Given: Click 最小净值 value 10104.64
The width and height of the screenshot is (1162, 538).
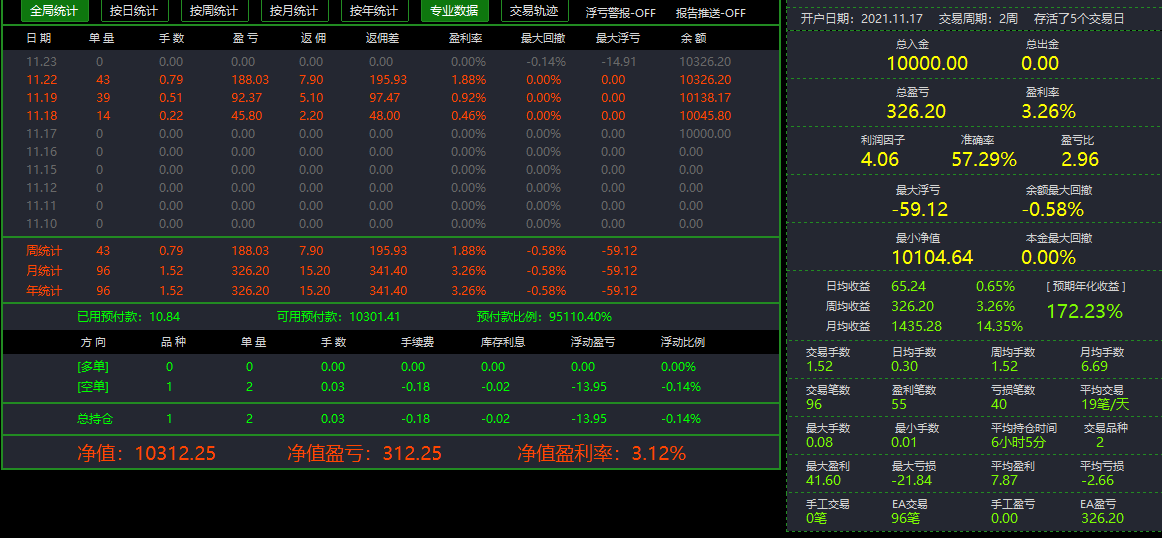Looking at the screenshot, I should pyautogui.click(x=932, y=258).
